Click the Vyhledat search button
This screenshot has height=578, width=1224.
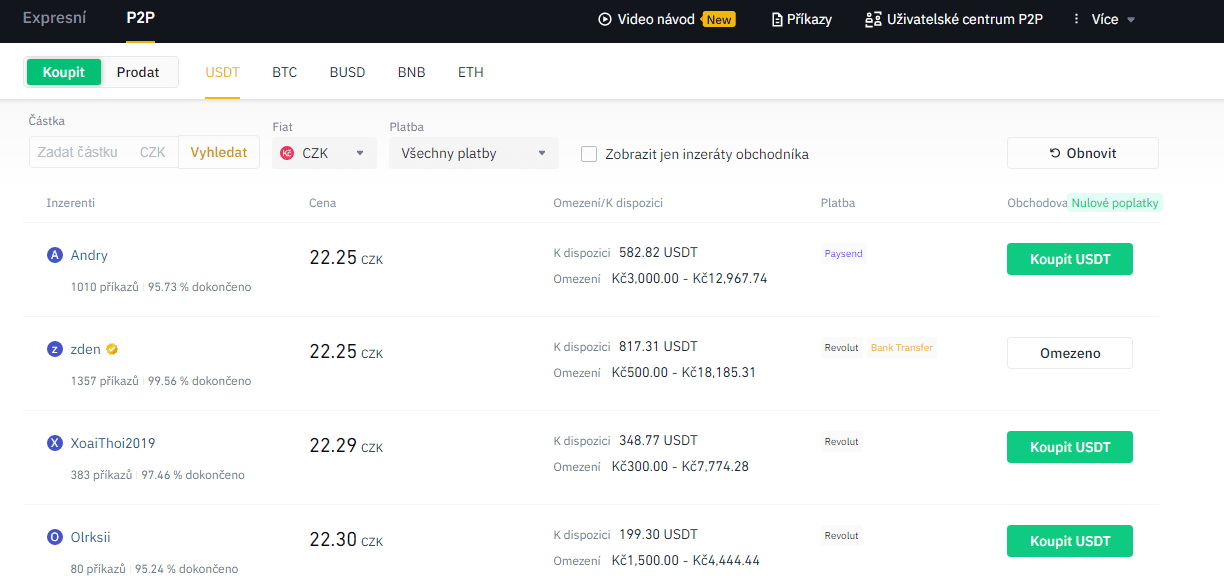pyautogui.click(x=219, y=152)
